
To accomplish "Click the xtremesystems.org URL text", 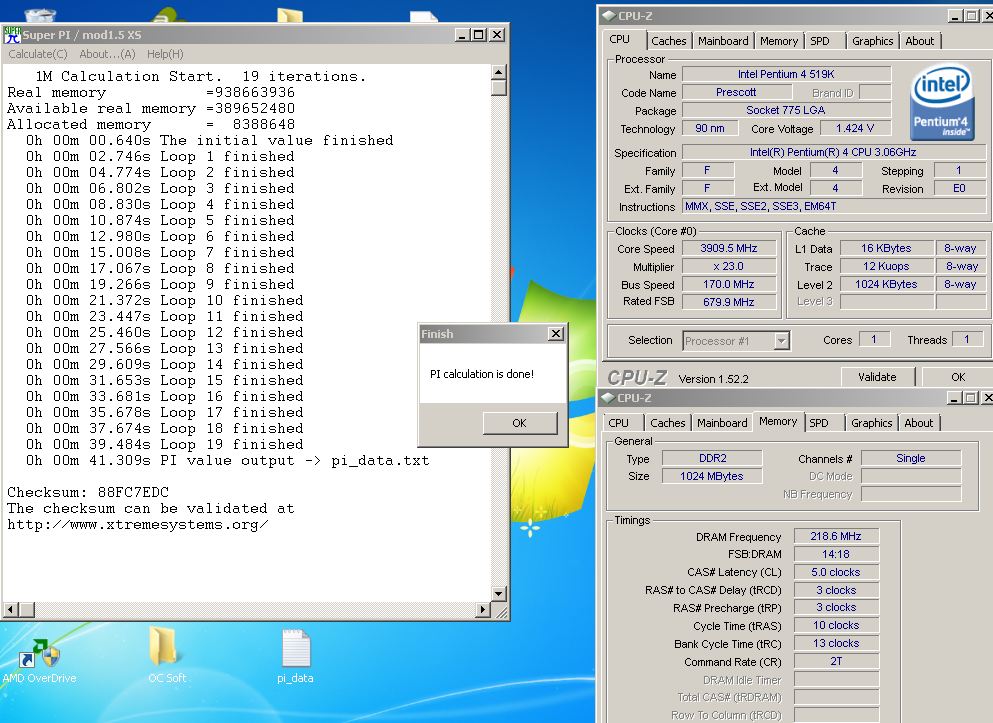I will pos(137,525).
